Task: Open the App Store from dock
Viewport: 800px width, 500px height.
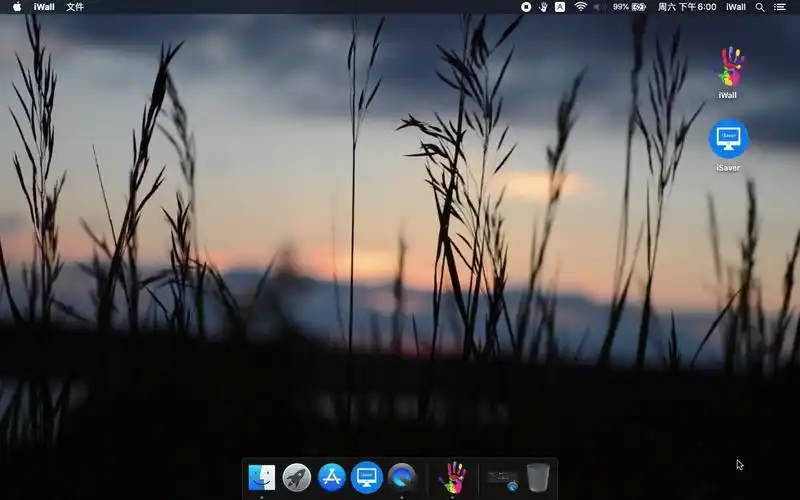Action: [332, 477]
